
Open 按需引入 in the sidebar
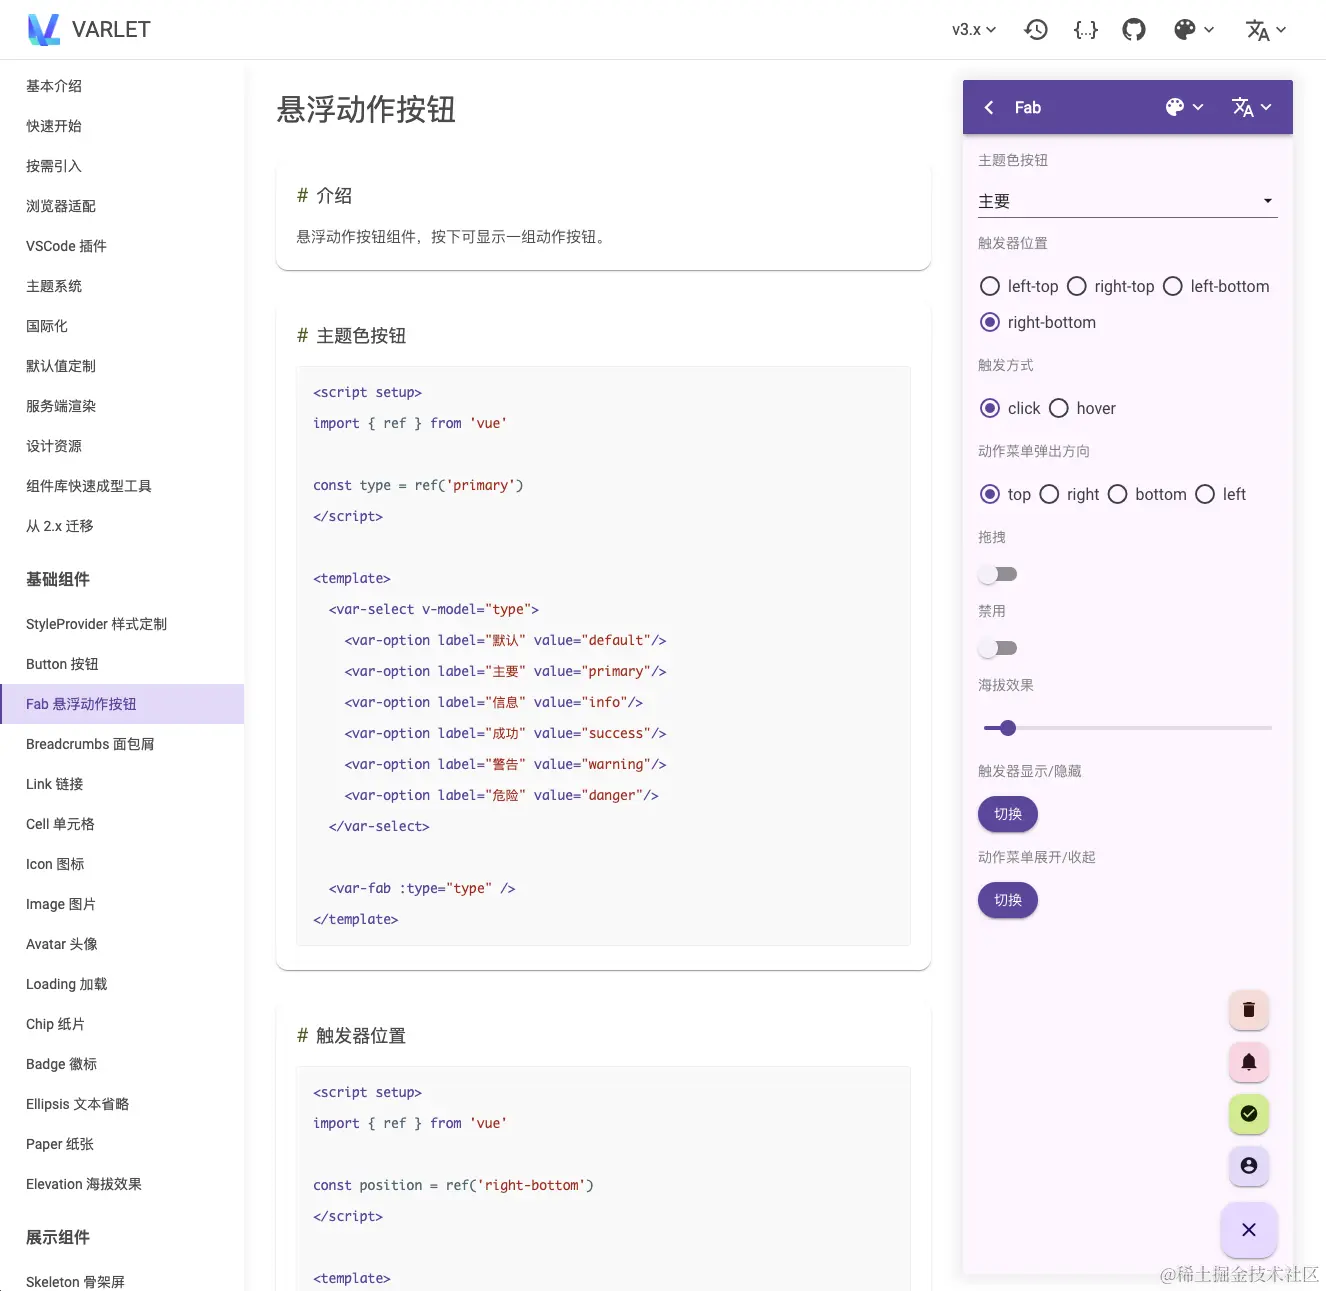click(122, 166)
